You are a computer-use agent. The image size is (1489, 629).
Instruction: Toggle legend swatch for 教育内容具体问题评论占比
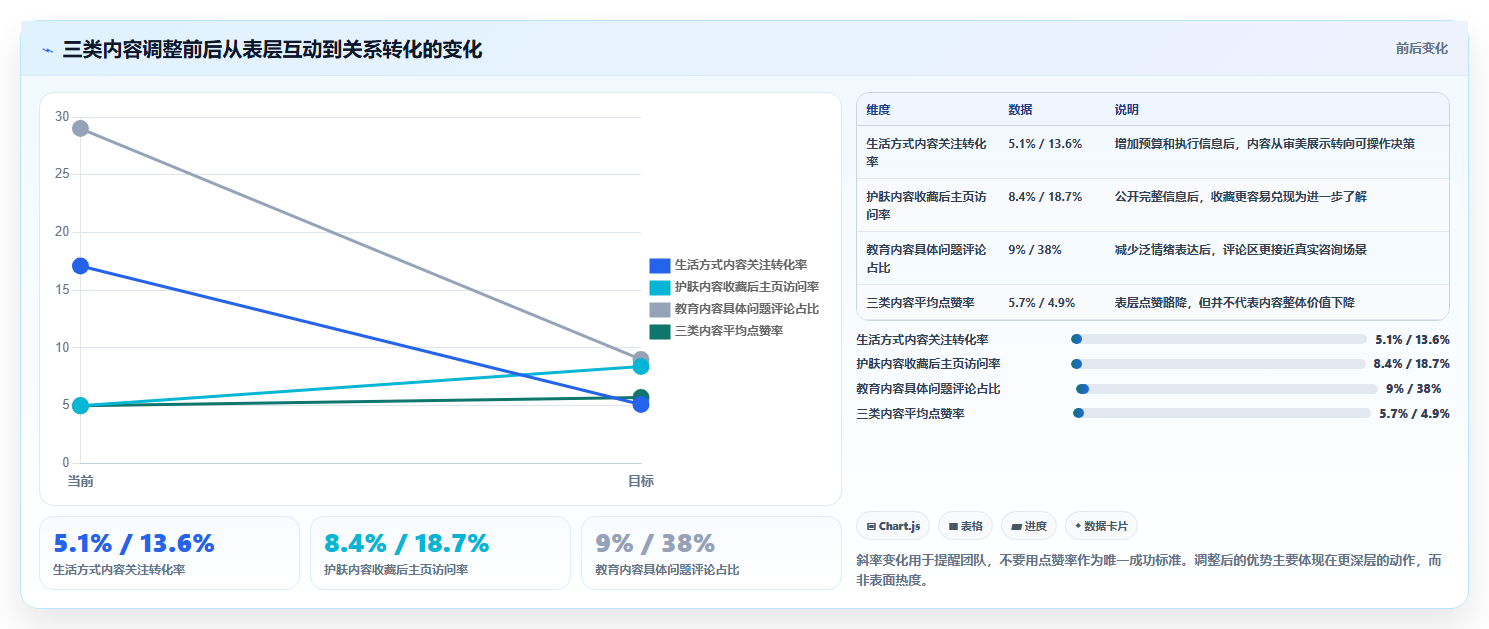tap(659, 309)
